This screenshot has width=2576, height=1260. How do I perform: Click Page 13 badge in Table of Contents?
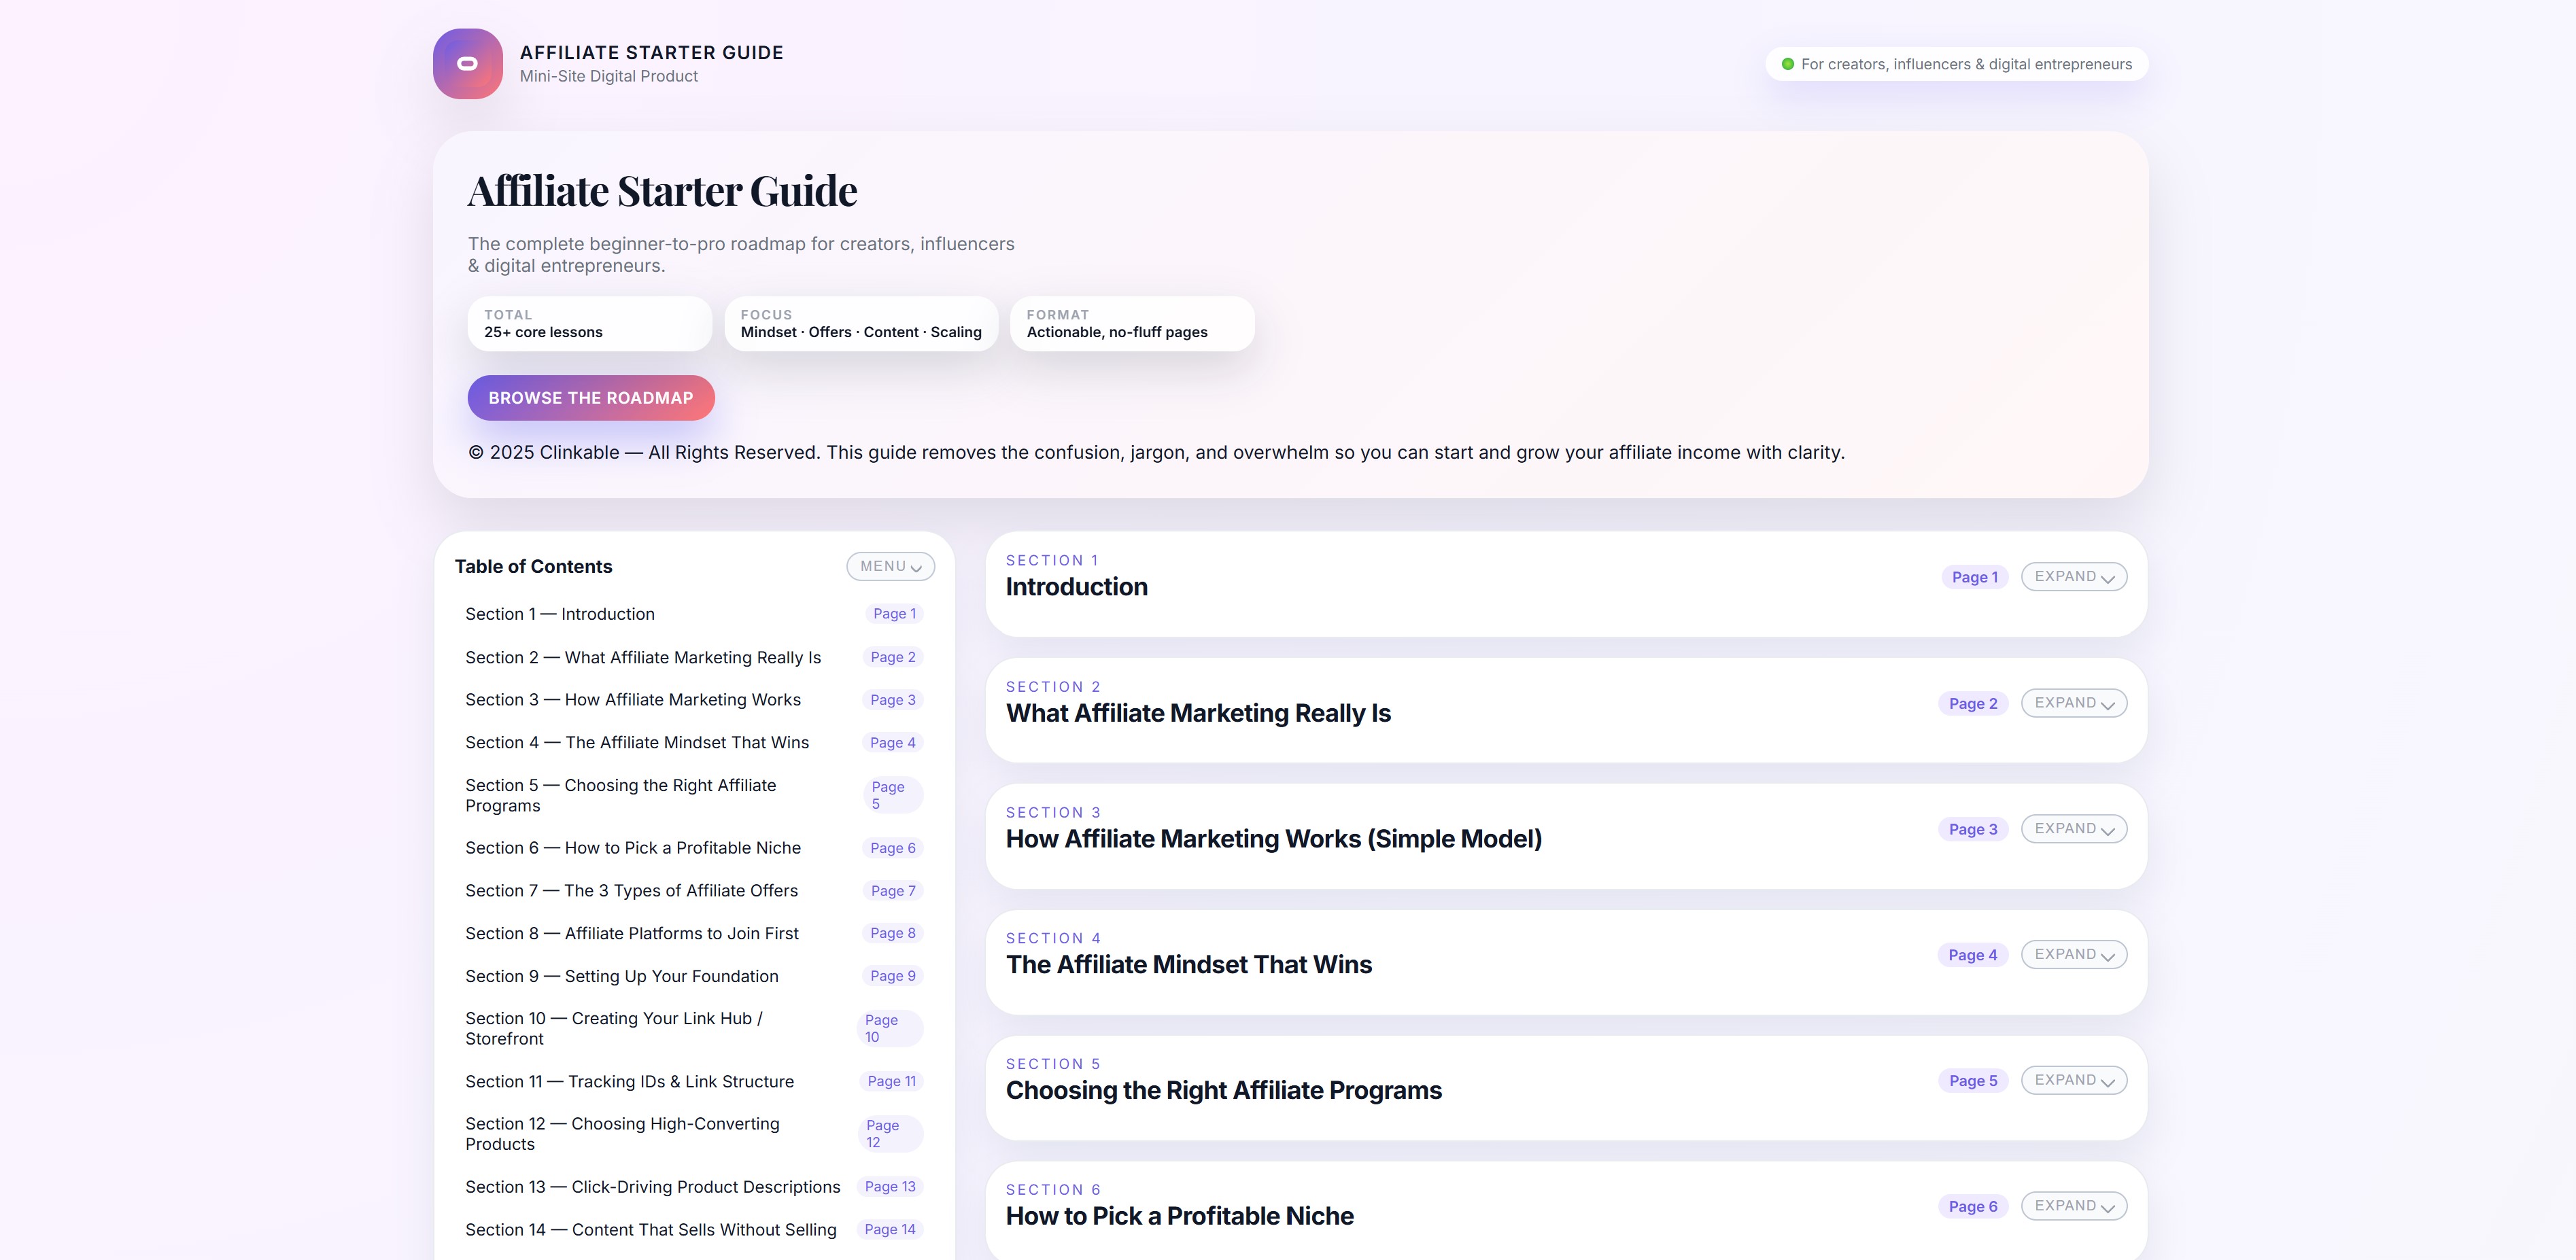point(890,1186)
